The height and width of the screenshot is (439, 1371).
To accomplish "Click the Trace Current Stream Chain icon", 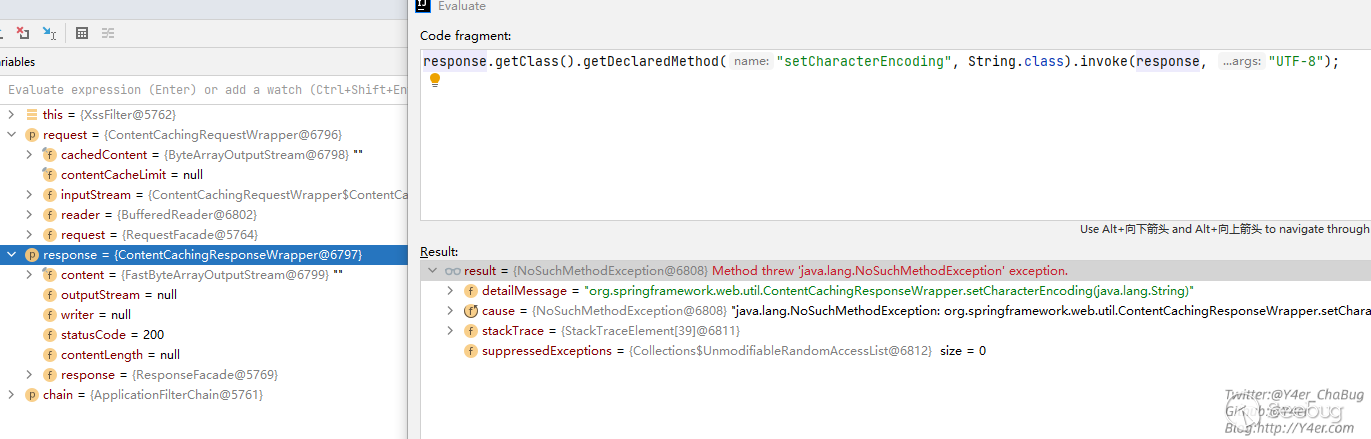I will pyautogui.click(x=107, y=33).
